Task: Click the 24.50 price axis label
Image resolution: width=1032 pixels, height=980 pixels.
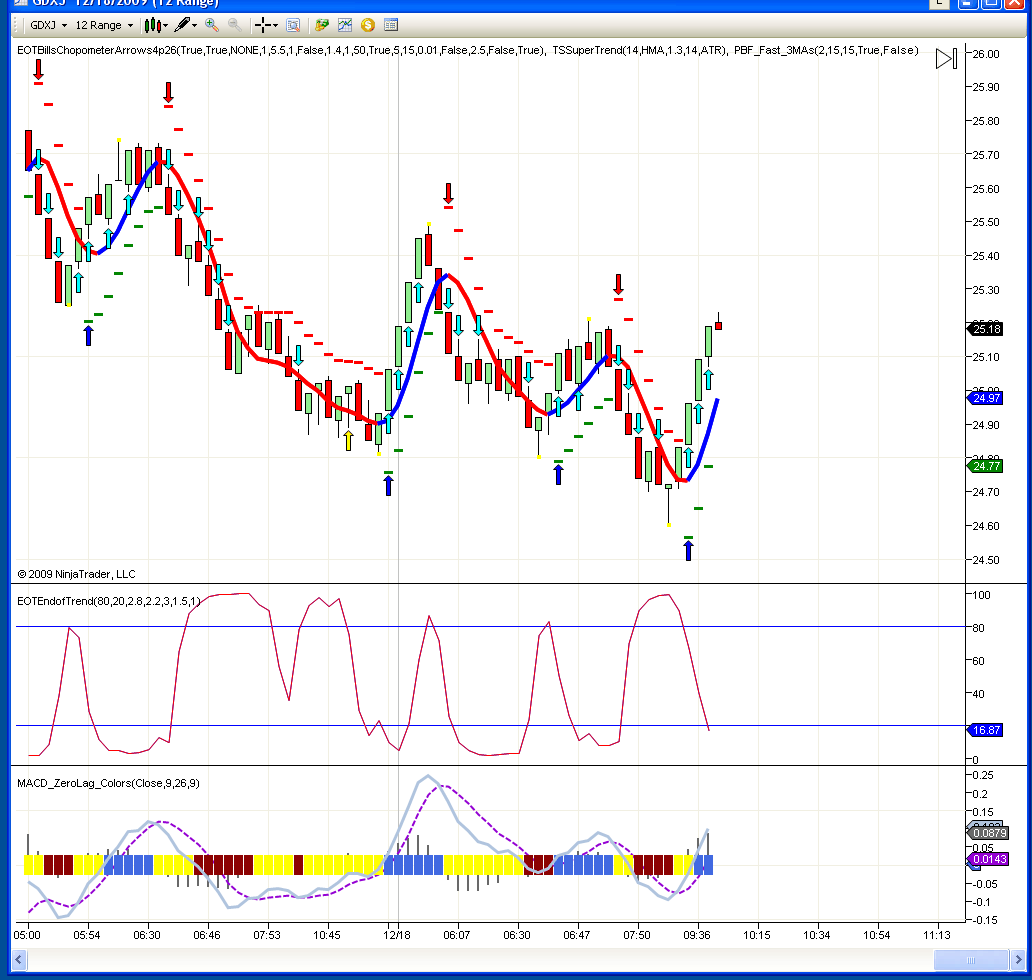Action: (986, 560)
